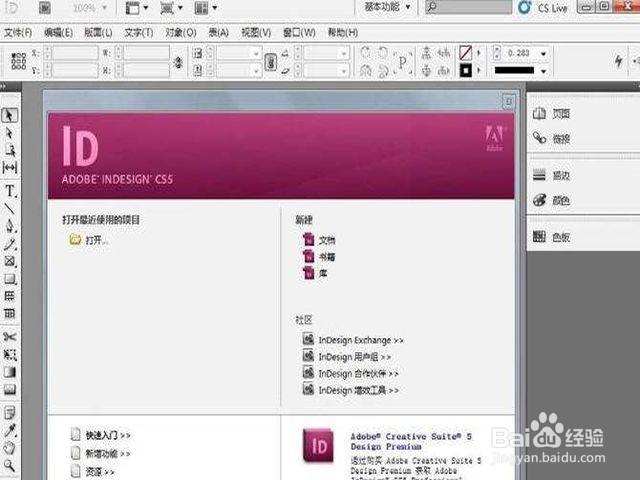
Task: Click the fill color None swatch
Action: click(466, 53)
